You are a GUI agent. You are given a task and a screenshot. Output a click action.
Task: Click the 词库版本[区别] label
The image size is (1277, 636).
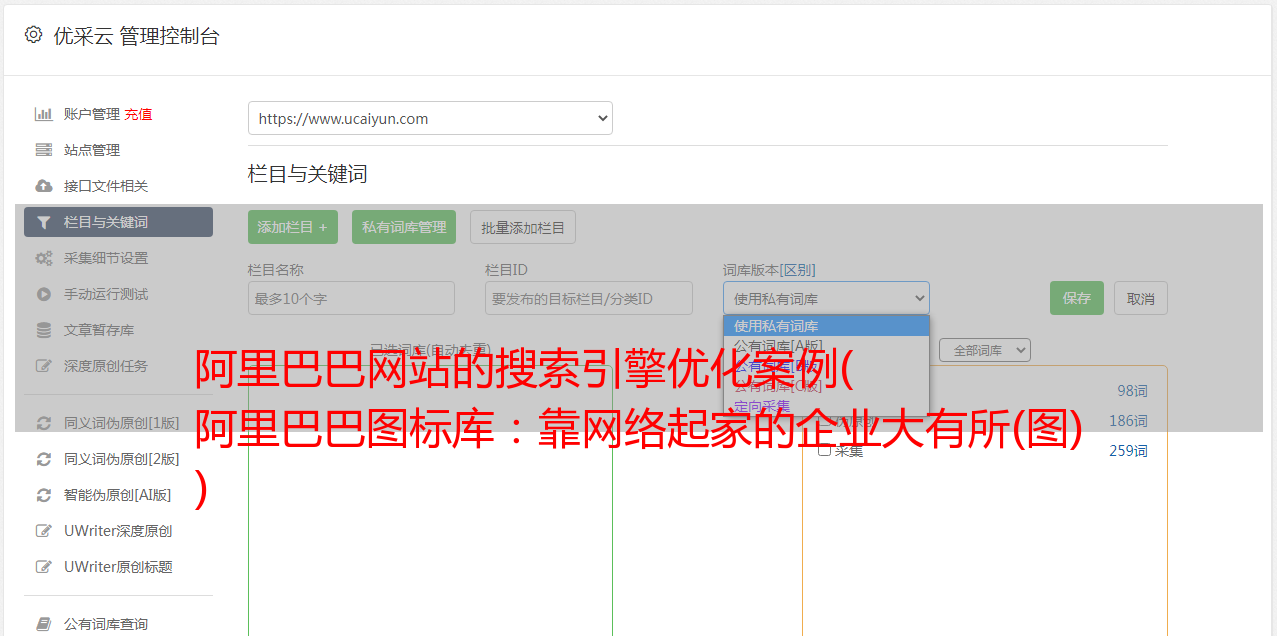click(x=769, y=270)
